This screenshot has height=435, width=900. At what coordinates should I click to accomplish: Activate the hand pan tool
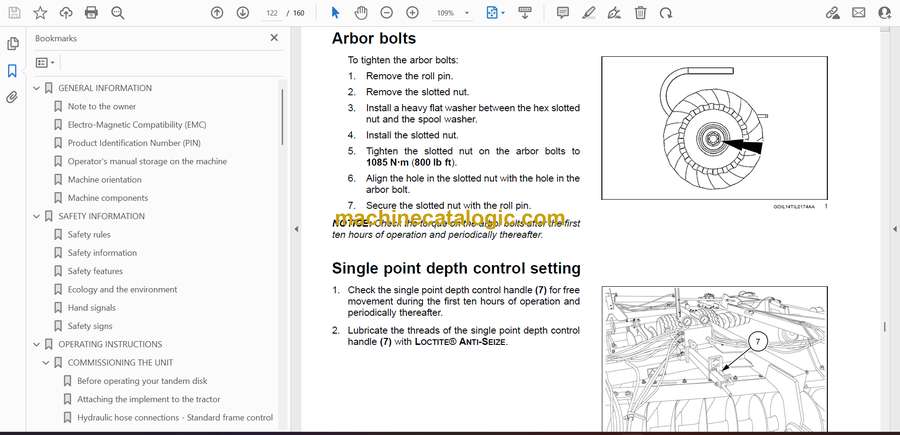[x=361, y=13]
